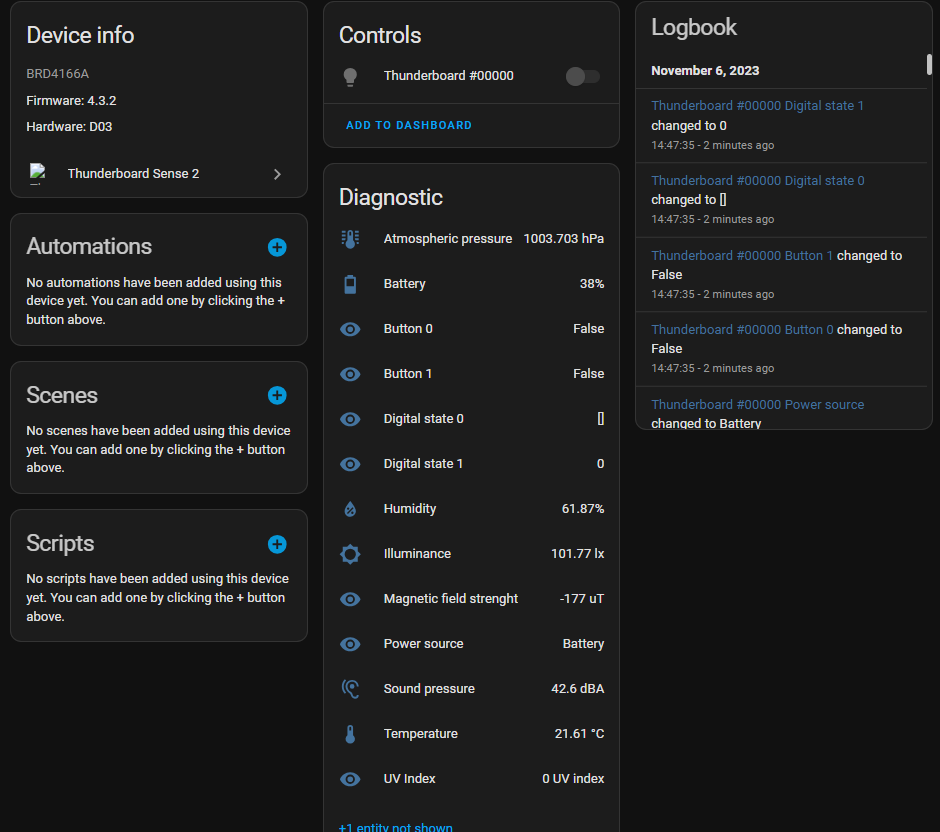Click the eye icon beside Button 0
The image size is (940, 832).
350,329
